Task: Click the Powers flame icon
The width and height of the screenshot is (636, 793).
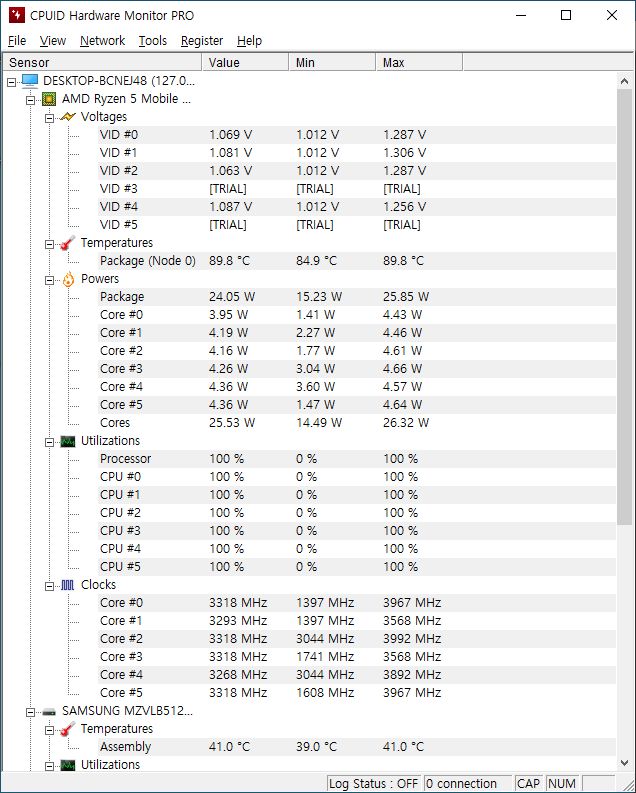Action: (68, 279)
